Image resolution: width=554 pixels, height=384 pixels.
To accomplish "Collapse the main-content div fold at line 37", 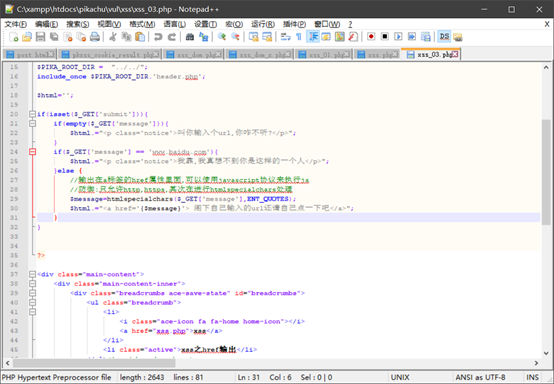I will [33, 274].
